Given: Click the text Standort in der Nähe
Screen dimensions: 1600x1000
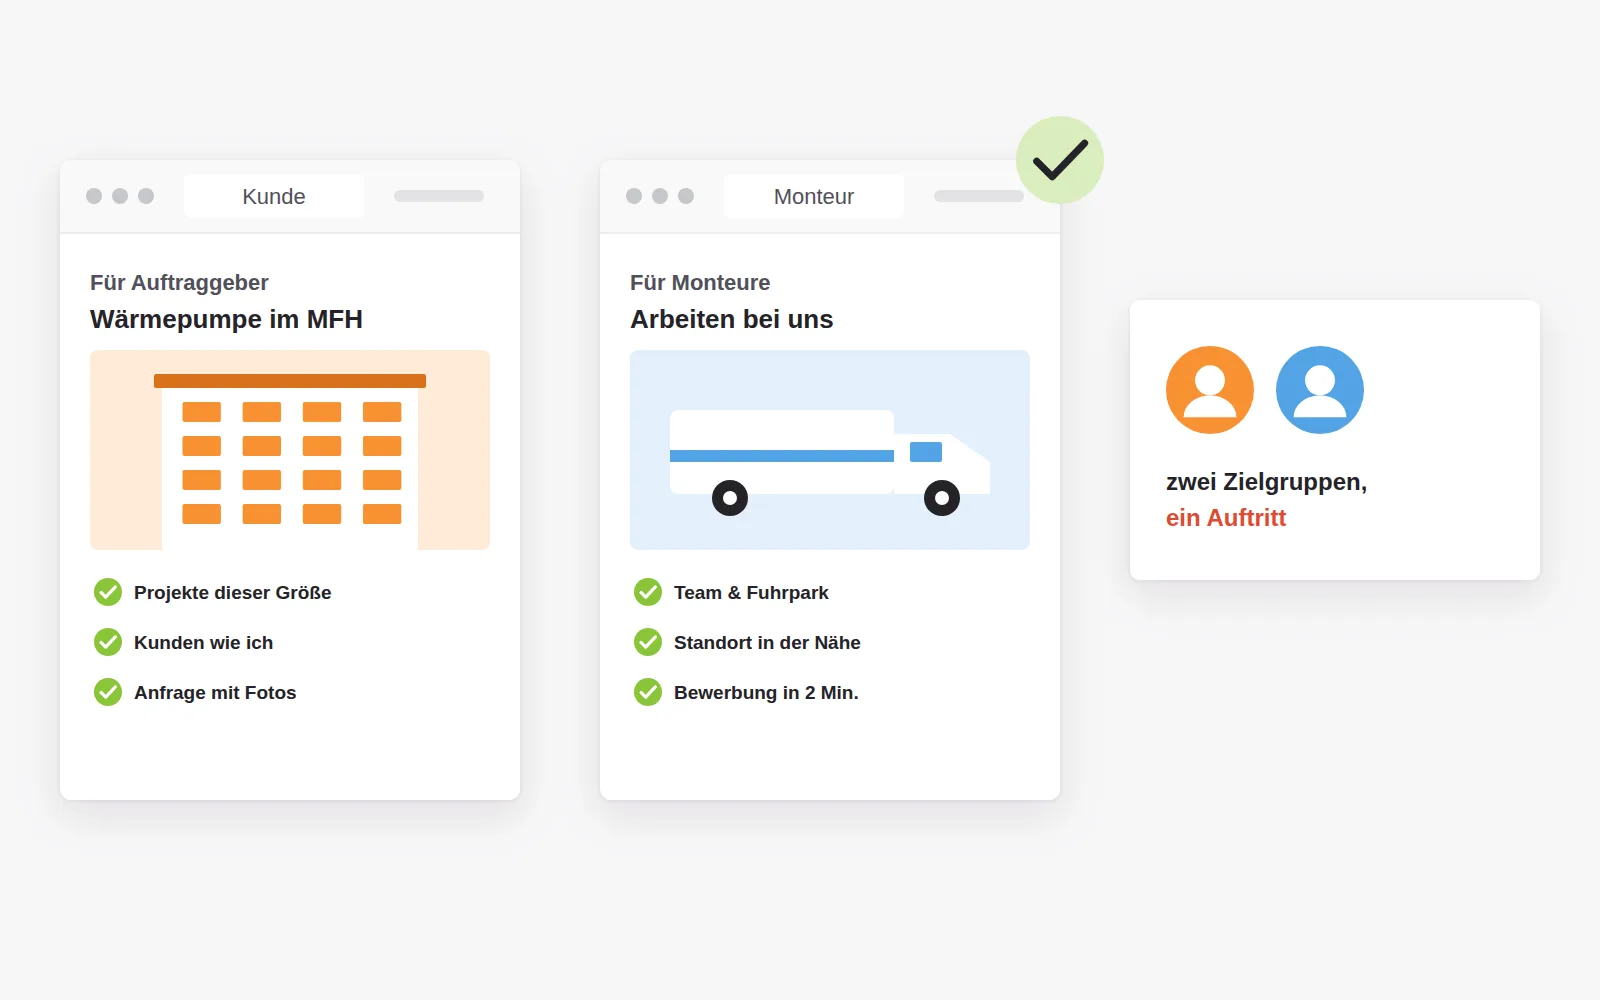Looking at the screenshot, I should 767,642.
